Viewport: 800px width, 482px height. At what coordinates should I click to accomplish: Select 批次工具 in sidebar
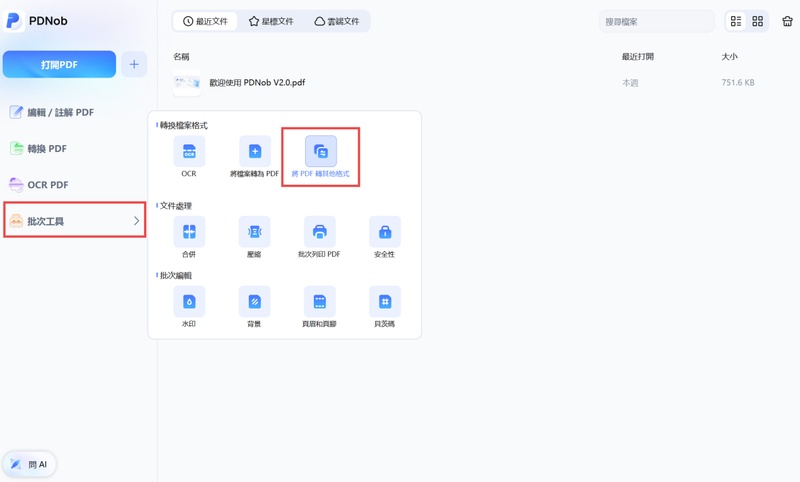click(74, 221)
